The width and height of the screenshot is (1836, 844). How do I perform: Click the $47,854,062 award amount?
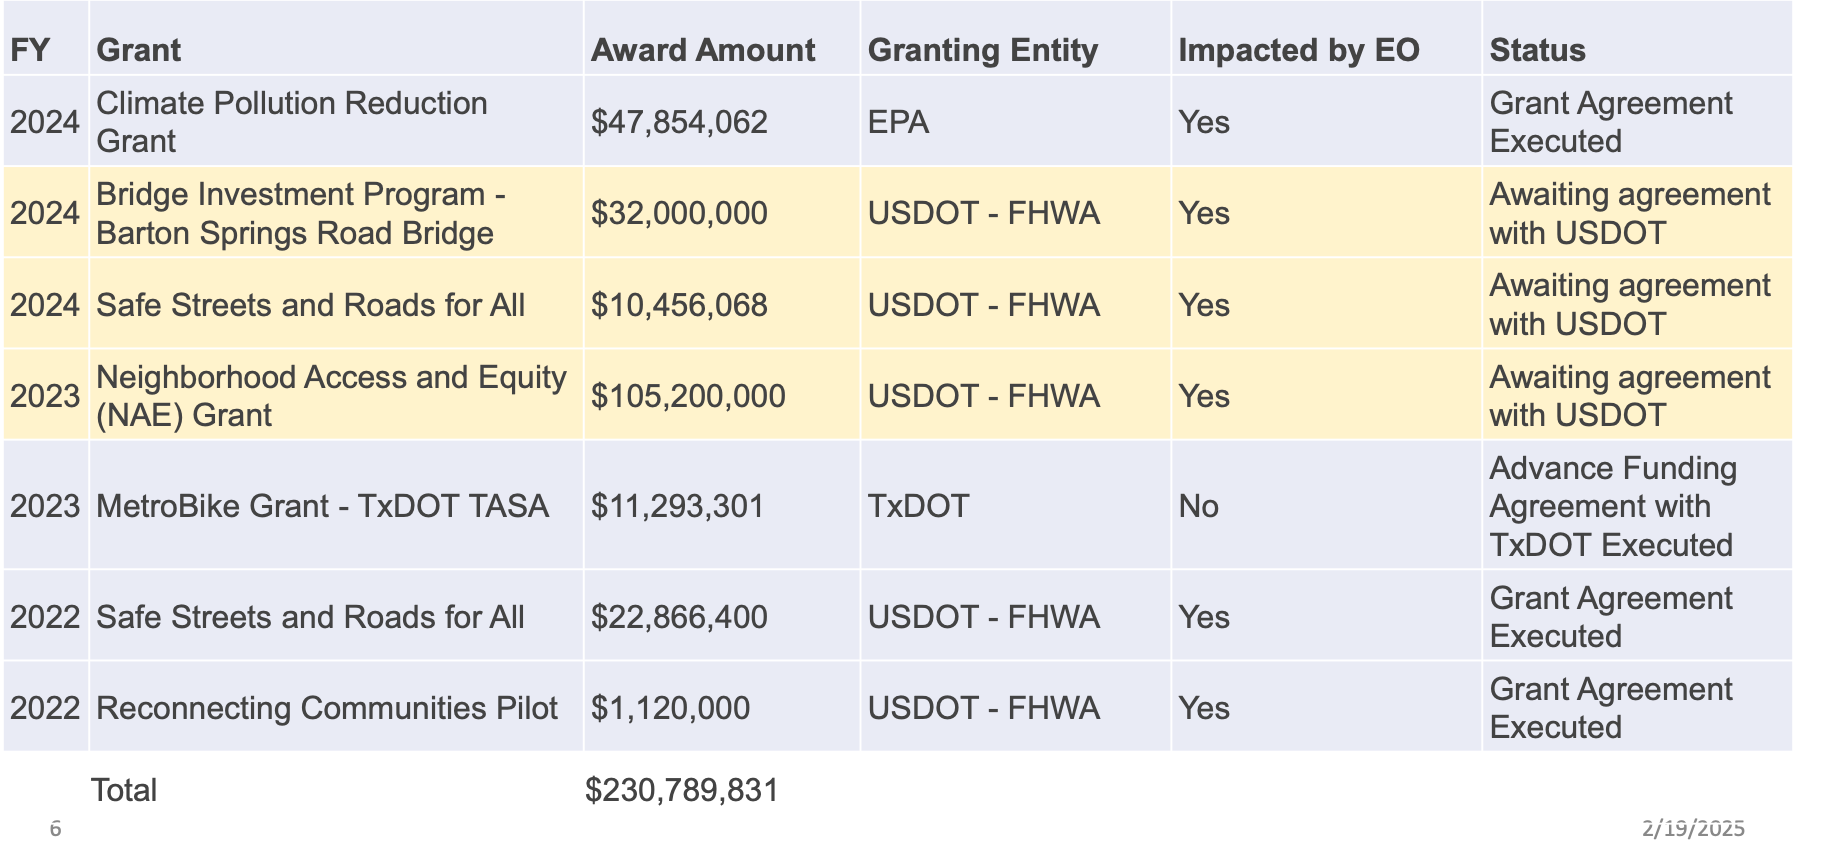(679, 122)
